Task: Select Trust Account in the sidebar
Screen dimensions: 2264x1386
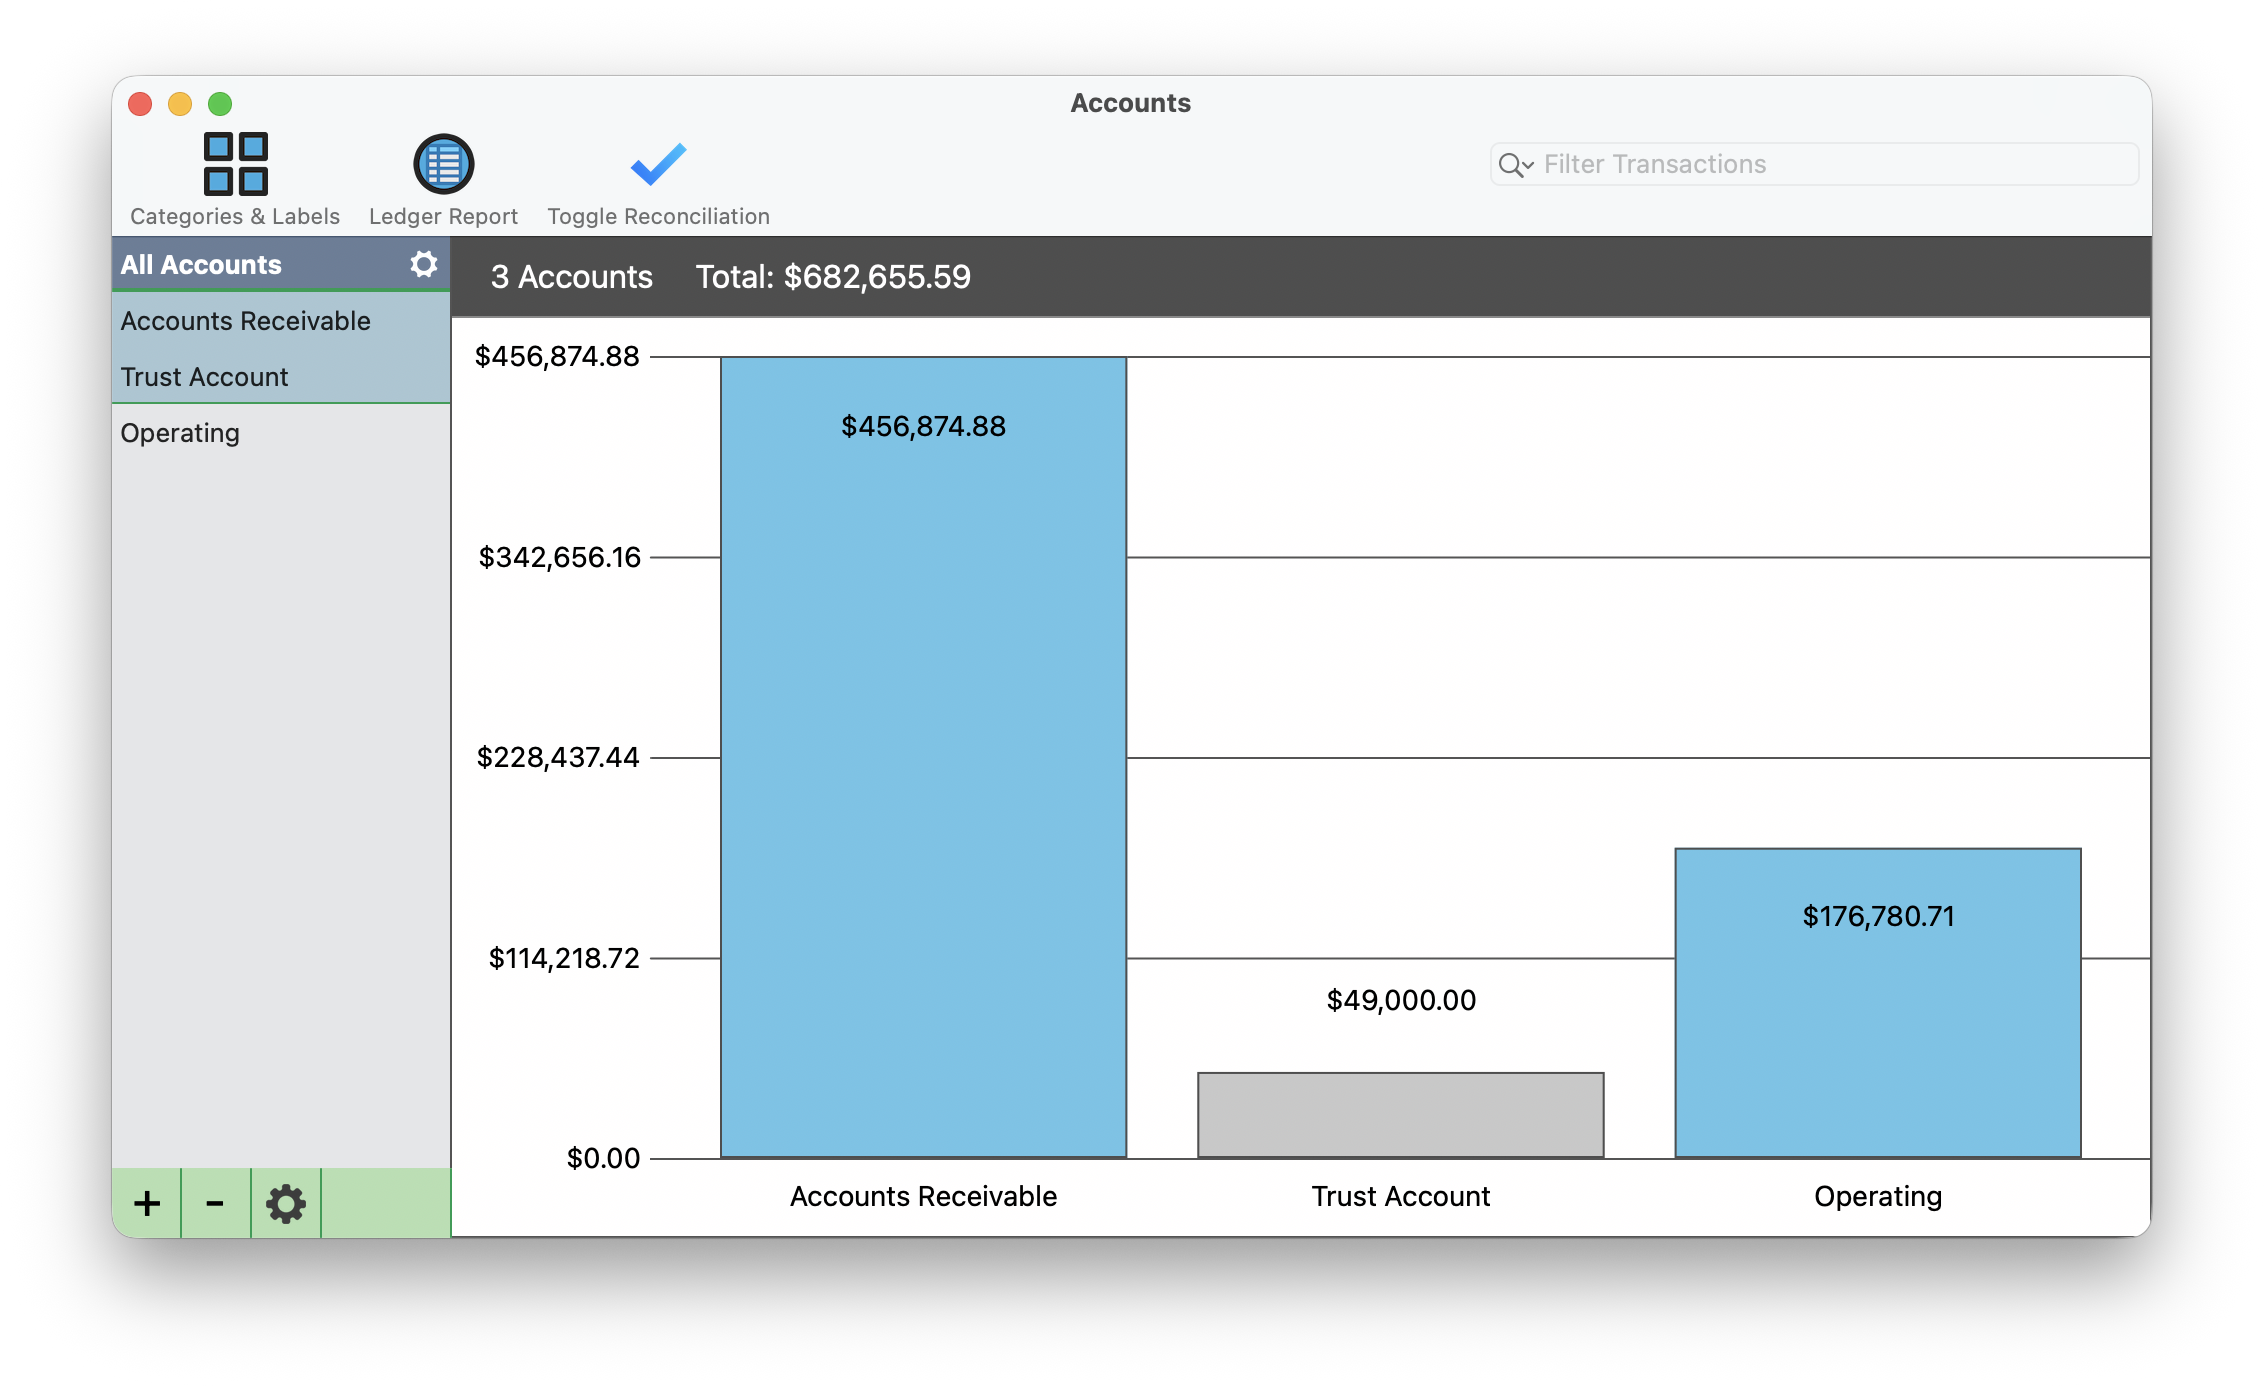Action: click(203, 377)
